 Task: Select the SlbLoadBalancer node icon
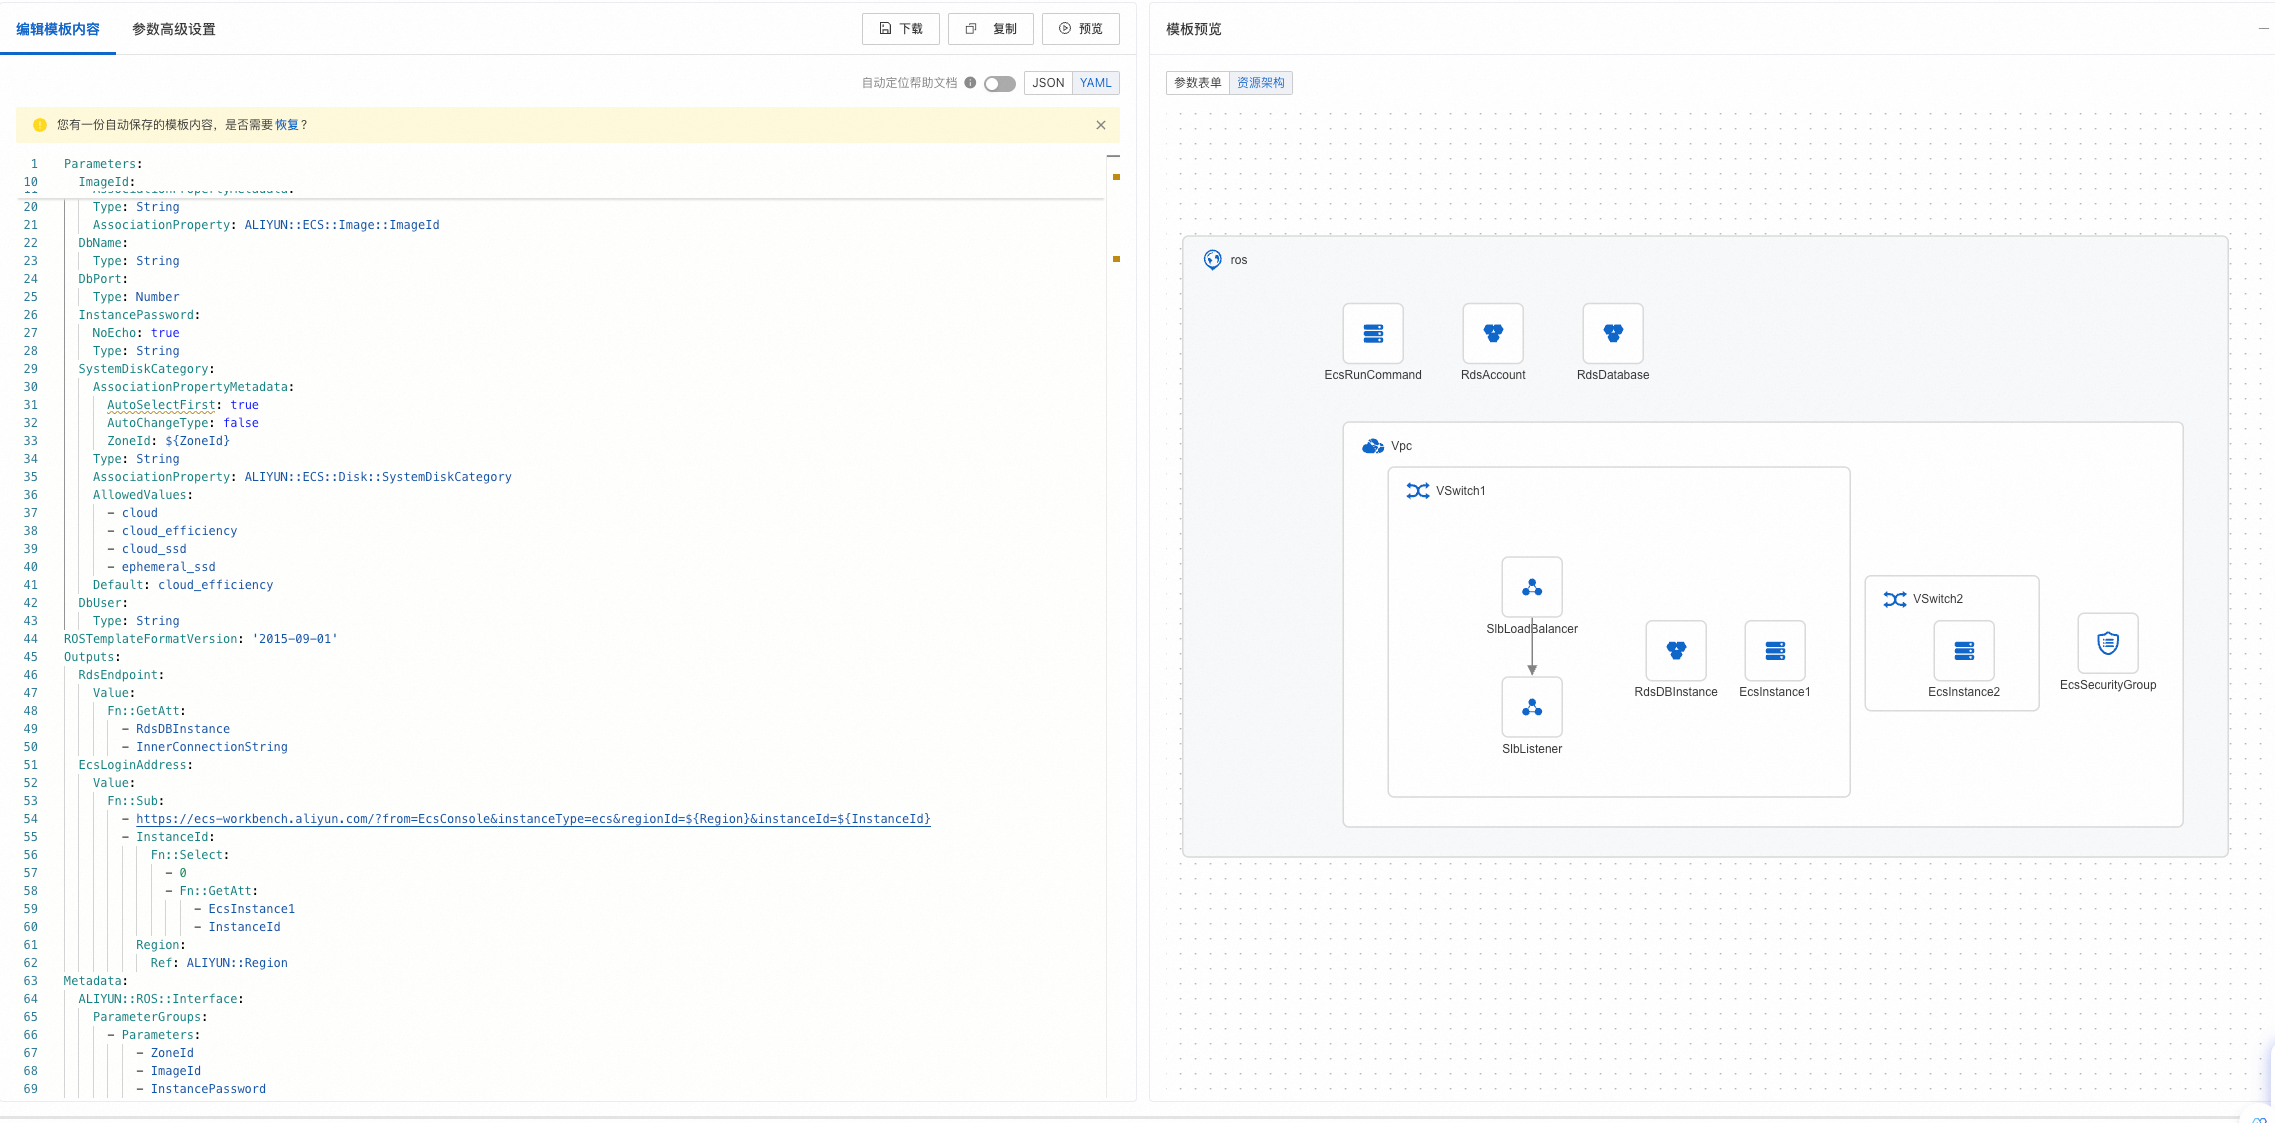pyautogui.click(x=1531, y=587)
